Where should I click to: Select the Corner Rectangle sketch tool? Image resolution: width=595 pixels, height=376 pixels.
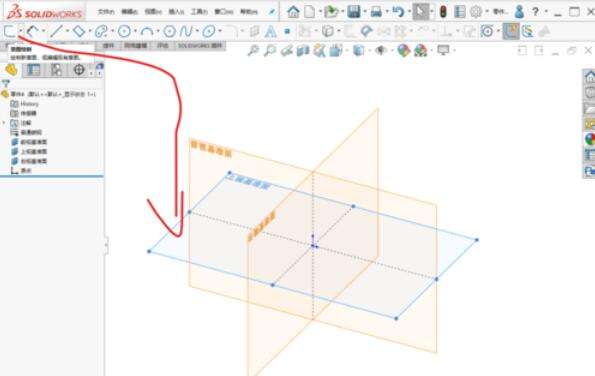pyautogui.click(x=10, y=31)
